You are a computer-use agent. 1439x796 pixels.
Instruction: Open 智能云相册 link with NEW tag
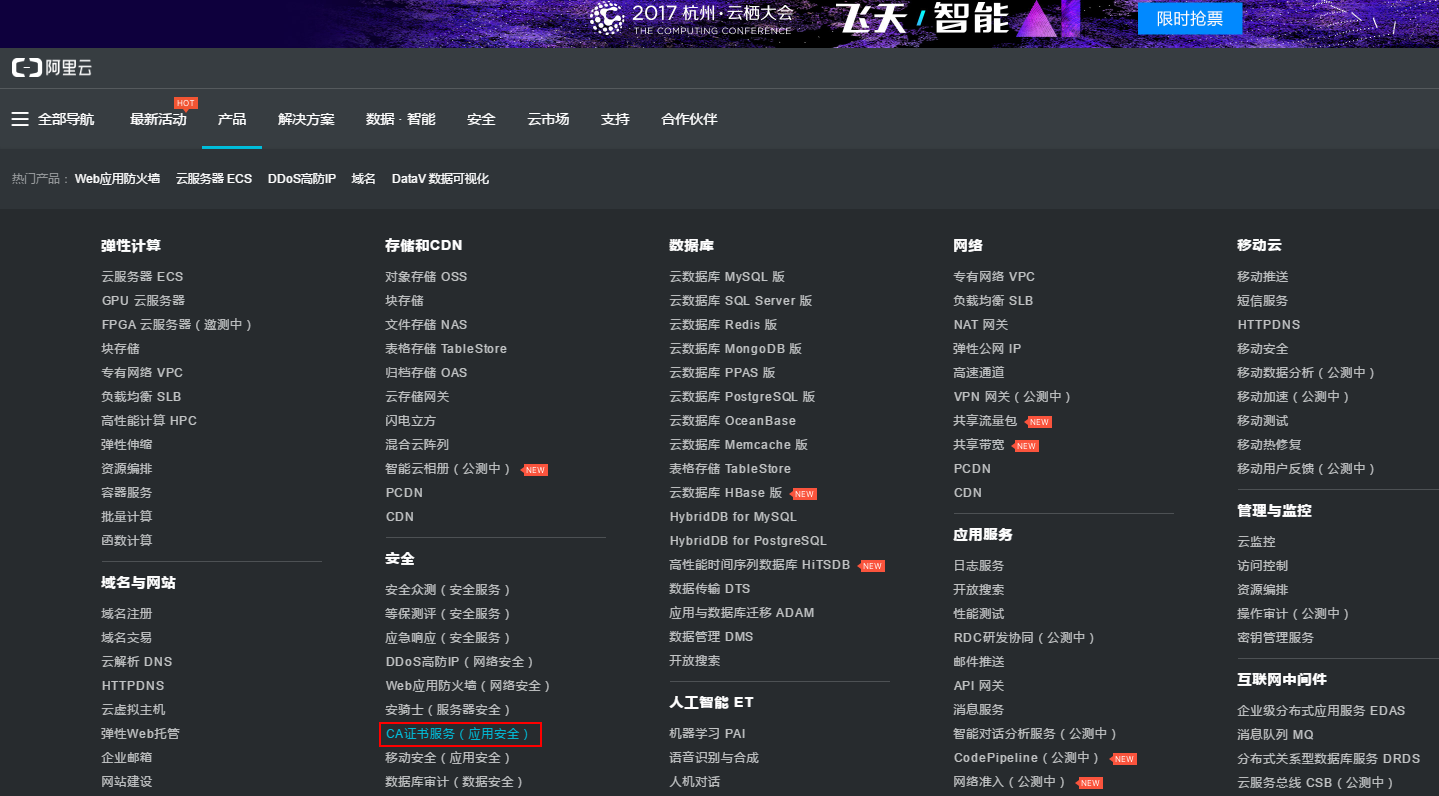[x=448, y=469]
